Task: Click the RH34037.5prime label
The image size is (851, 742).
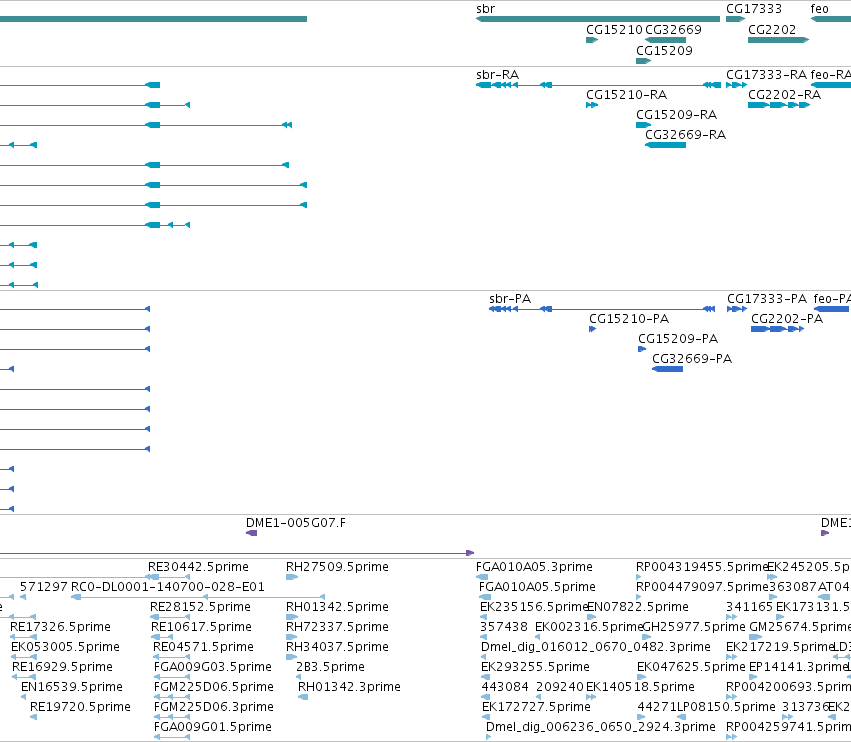Action: pyautogui.click(x=337, y=646)
